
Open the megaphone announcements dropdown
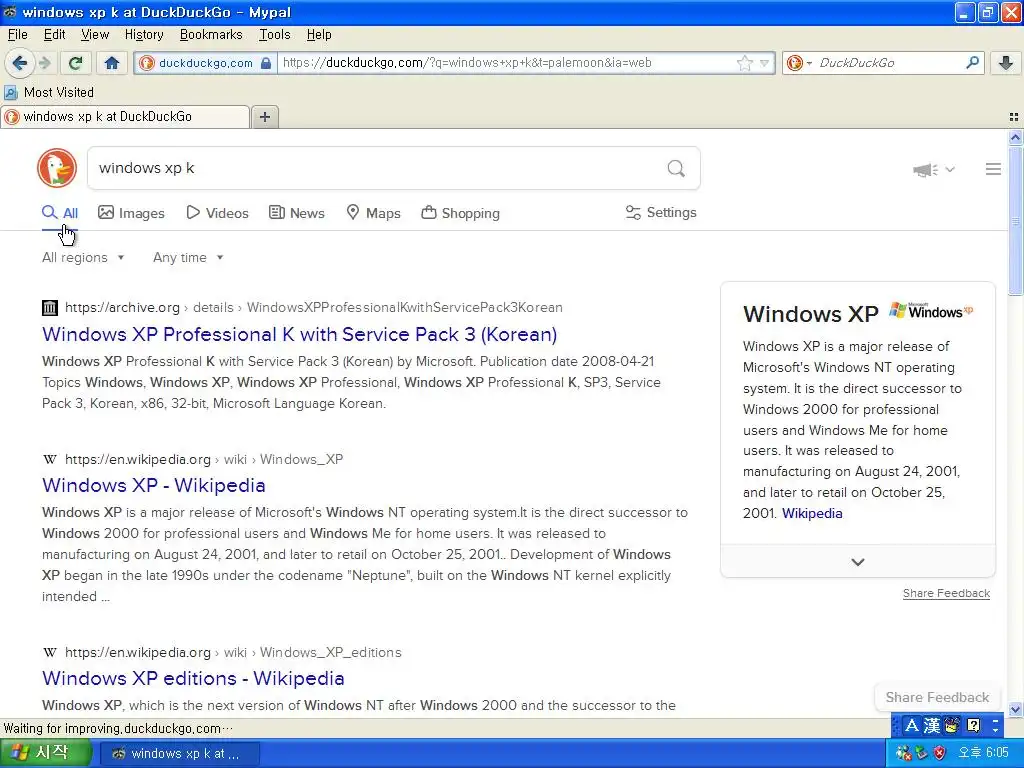[934, 170]
